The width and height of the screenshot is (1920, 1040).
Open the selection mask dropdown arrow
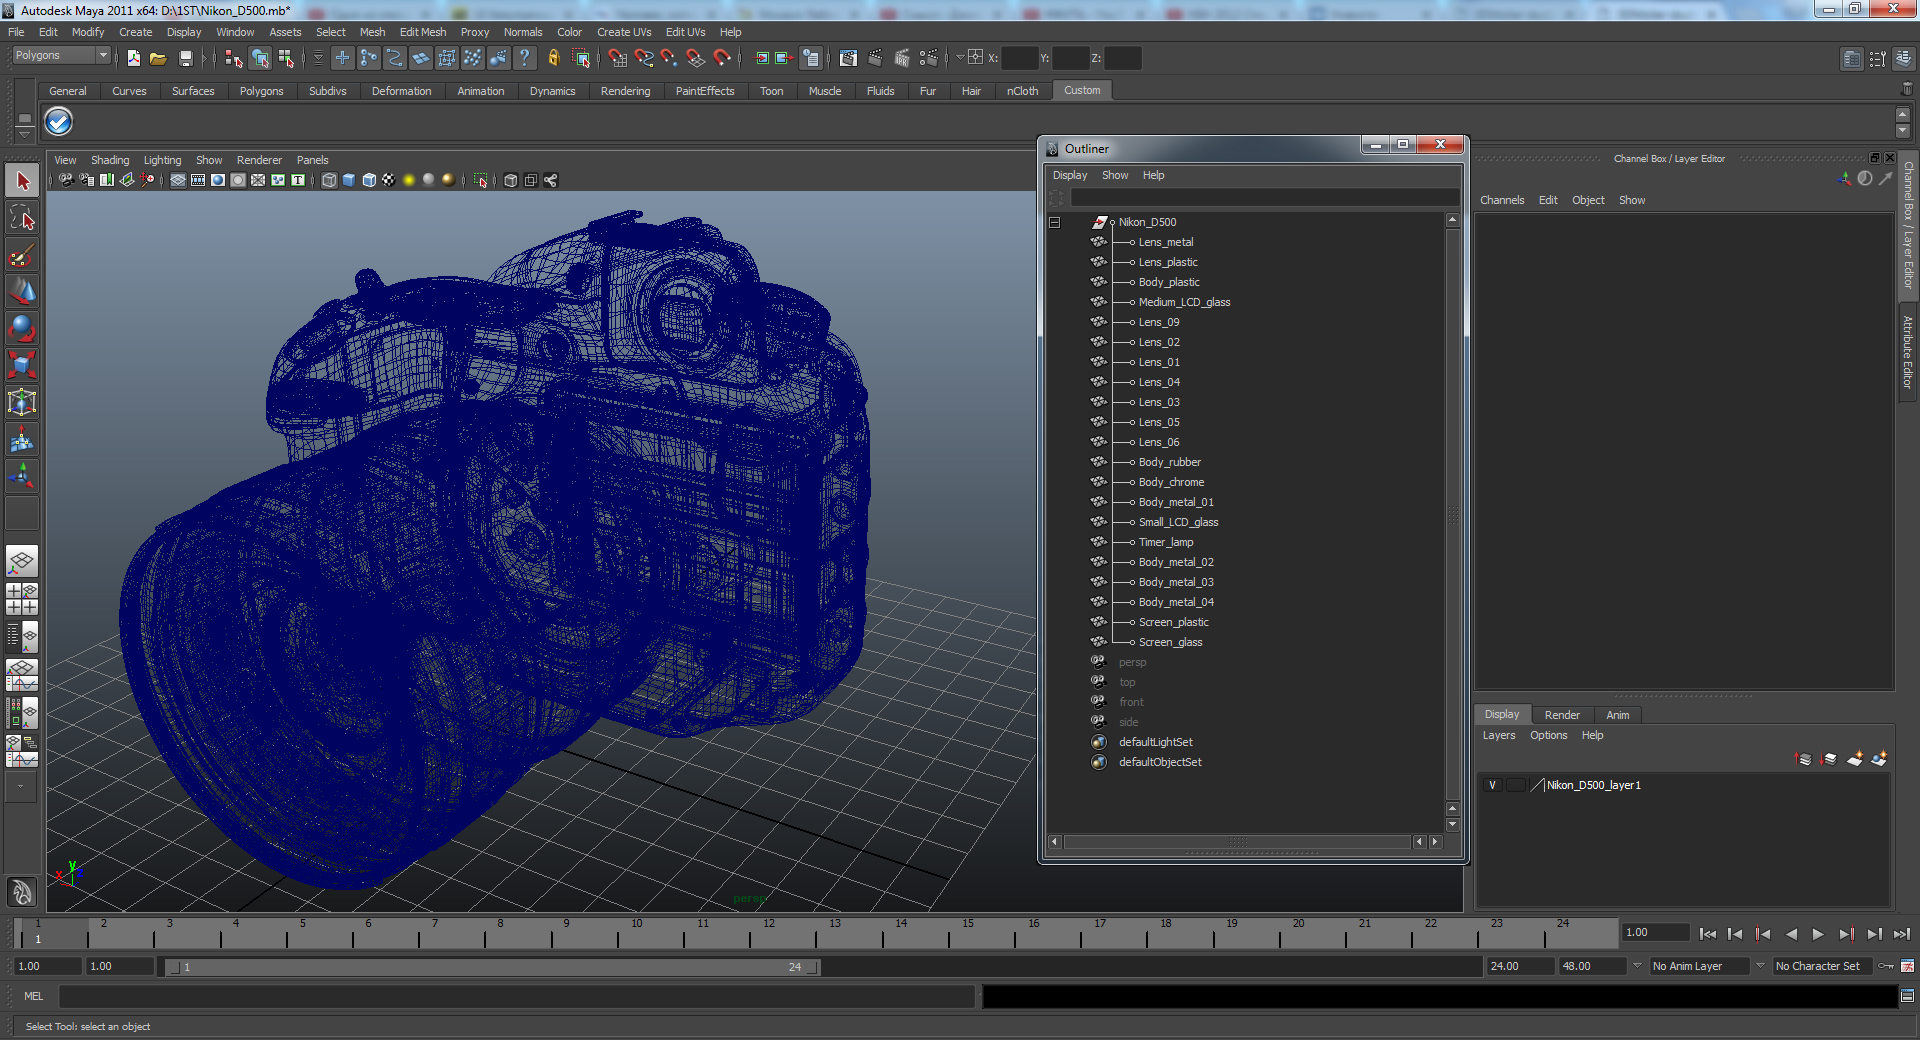pyautogui.click(x=318, y=58)
